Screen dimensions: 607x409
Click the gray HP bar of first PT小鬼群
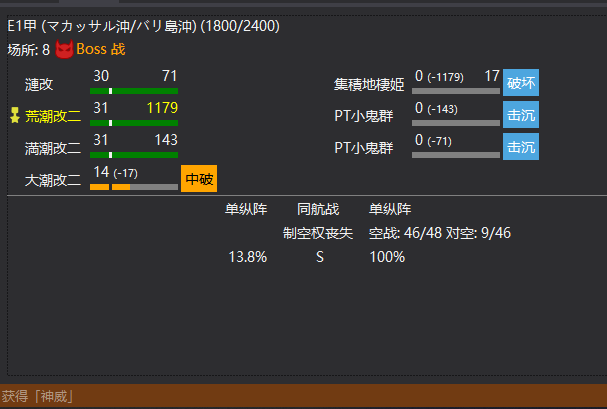point(456,123)
